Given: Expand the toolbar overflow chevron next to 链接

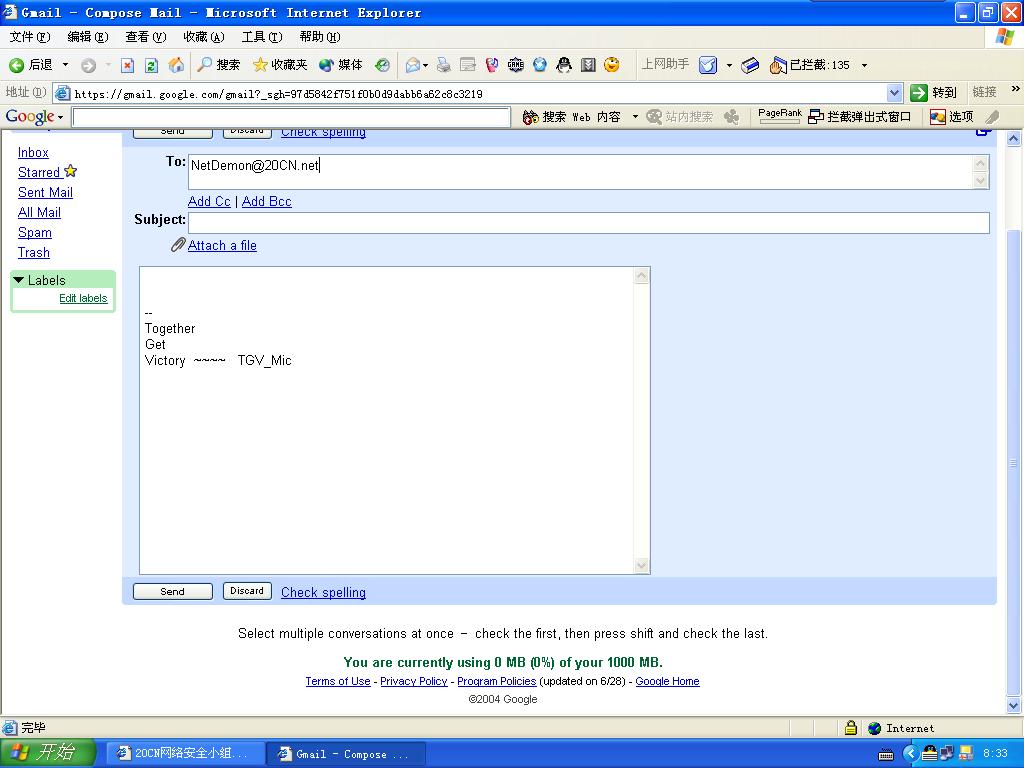Looking at the screenshot, I should coord(1016,89).
